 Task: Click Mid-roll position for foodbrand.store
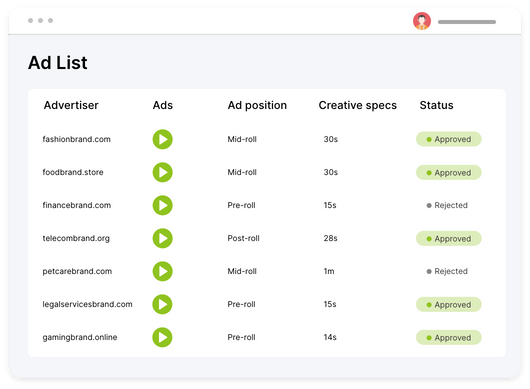click(x=242, y=172)
